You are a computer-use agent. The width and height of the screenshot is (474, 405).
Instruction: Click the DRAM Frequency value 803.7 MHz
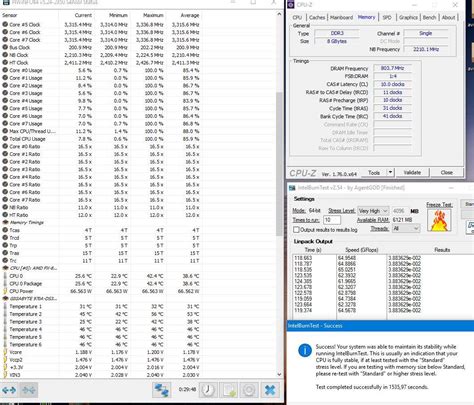[392, 68]
